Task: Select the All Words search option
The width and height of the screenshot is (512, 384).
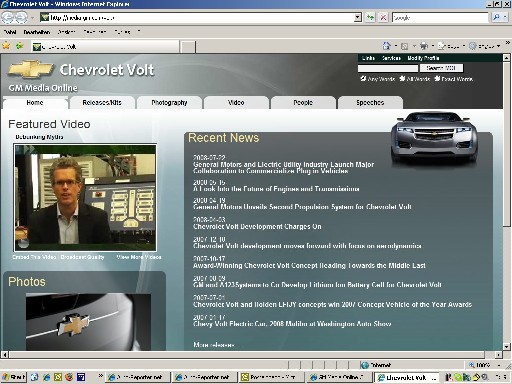Action: pyautogui.click(x=402, y=79)
